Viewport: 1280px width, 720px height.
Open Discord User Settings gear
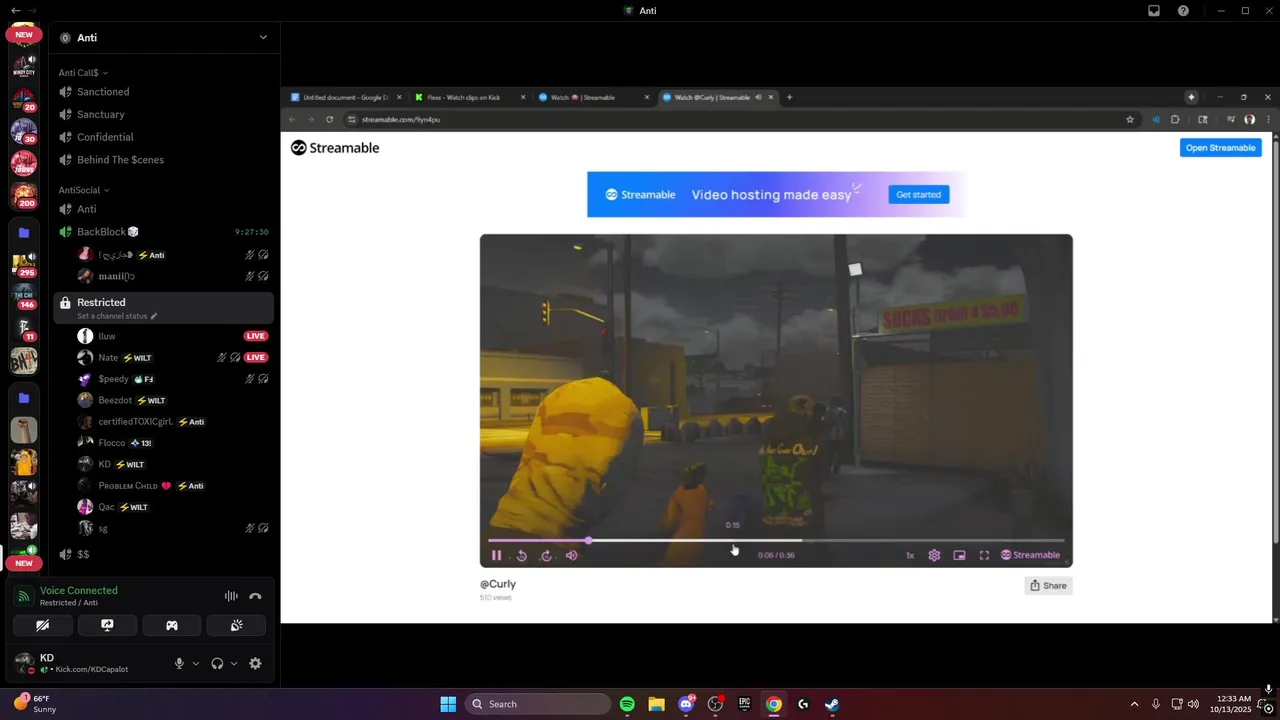(x=255, y=663)
